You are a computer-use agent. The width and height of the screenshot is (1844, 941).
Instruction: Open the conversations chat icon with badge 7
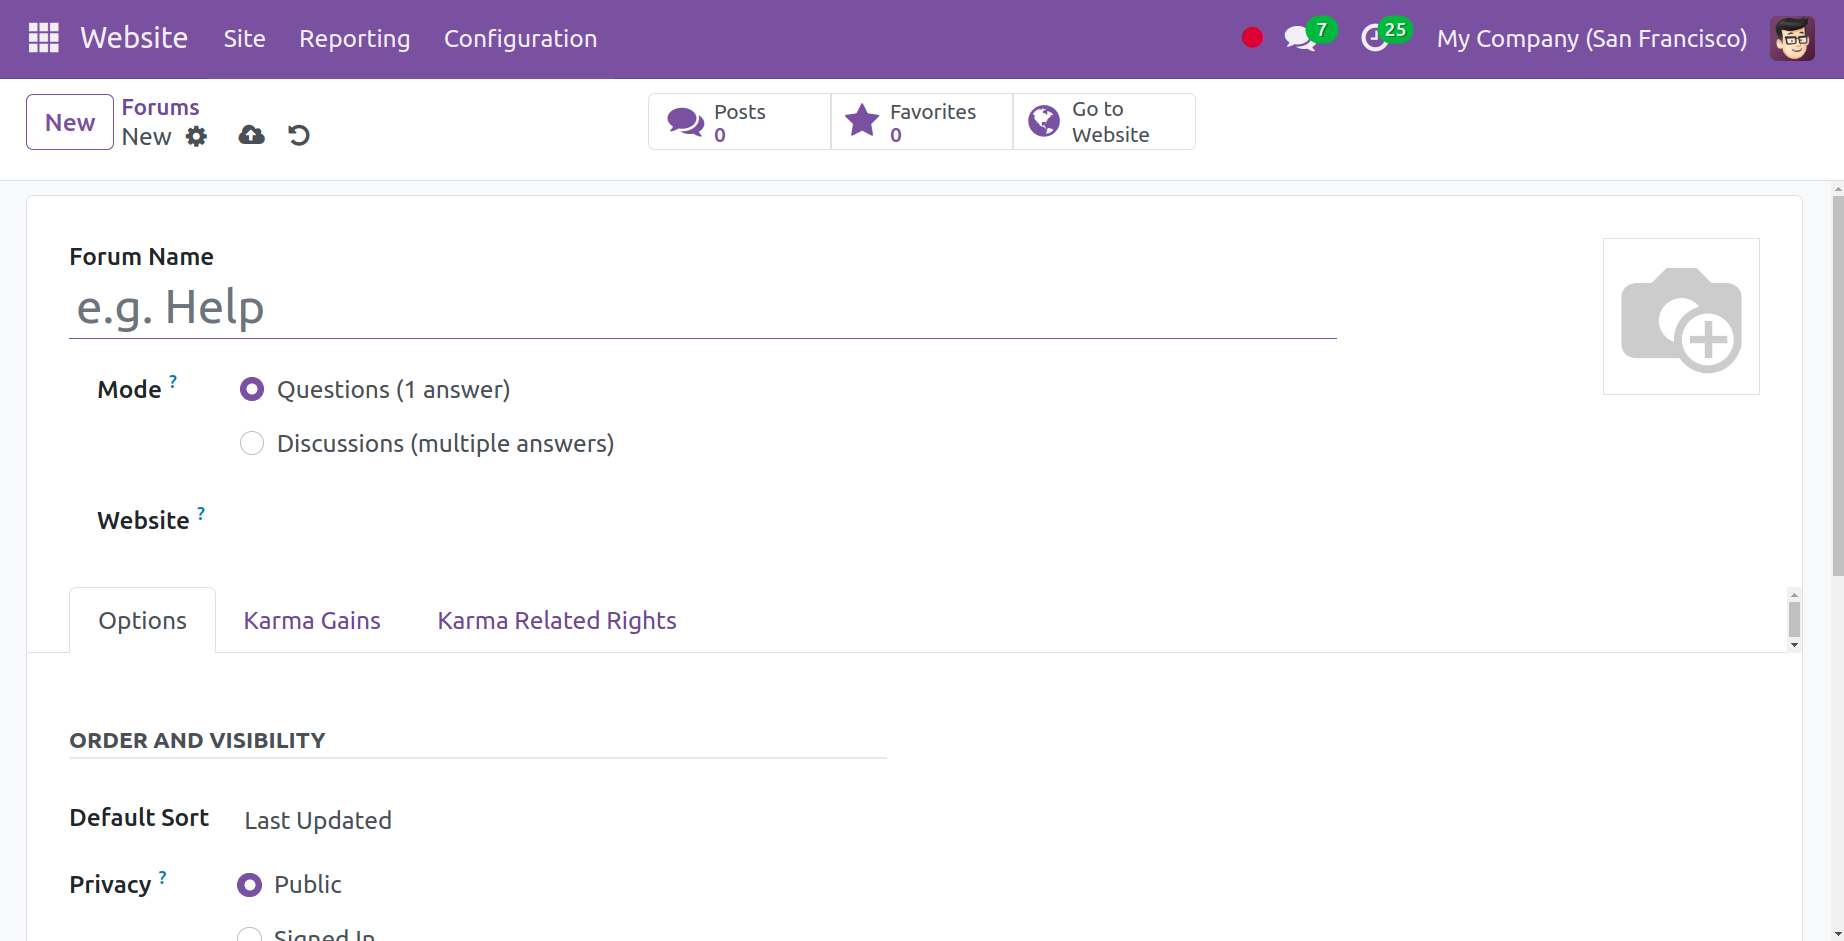1300,39
